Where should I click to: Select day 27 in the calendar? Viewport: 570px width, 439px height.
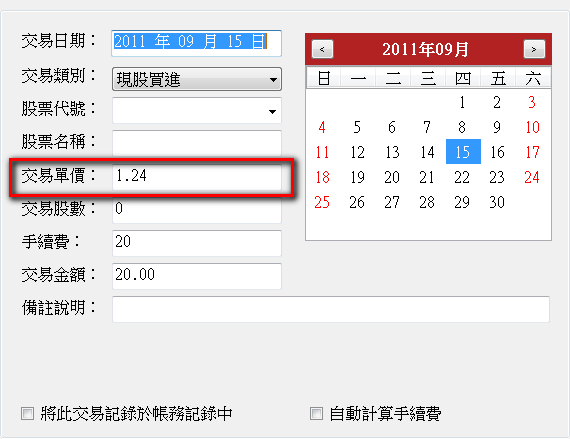392,202
